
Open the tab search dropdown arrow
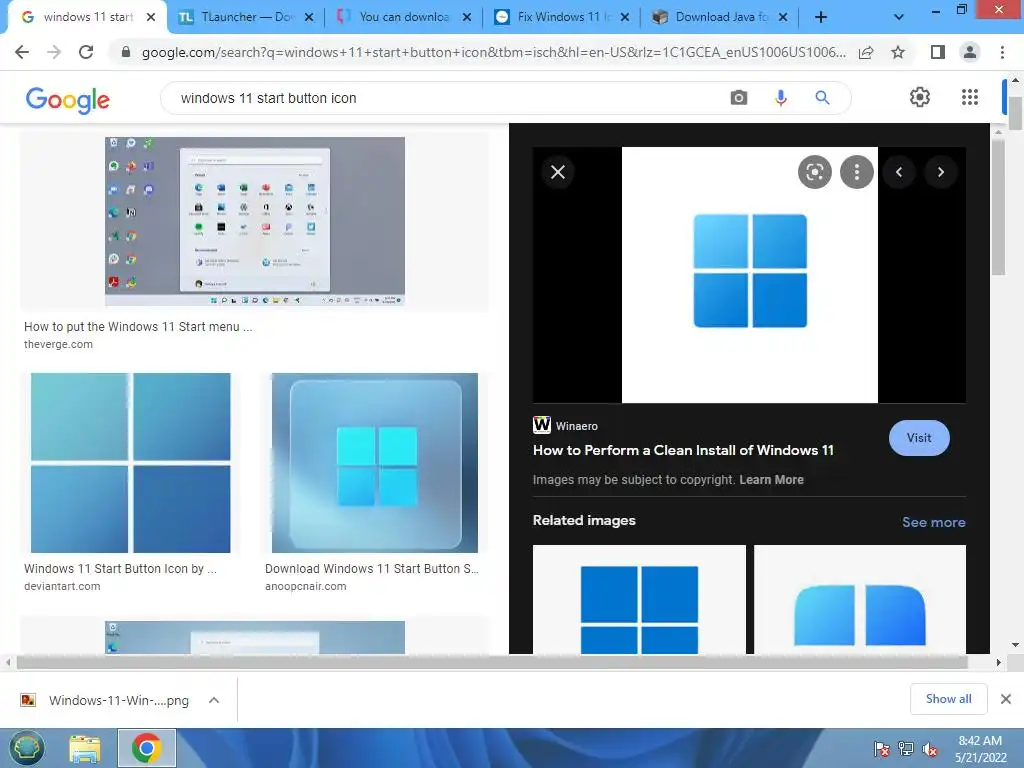pyautogui.click(x=899, y=18)
